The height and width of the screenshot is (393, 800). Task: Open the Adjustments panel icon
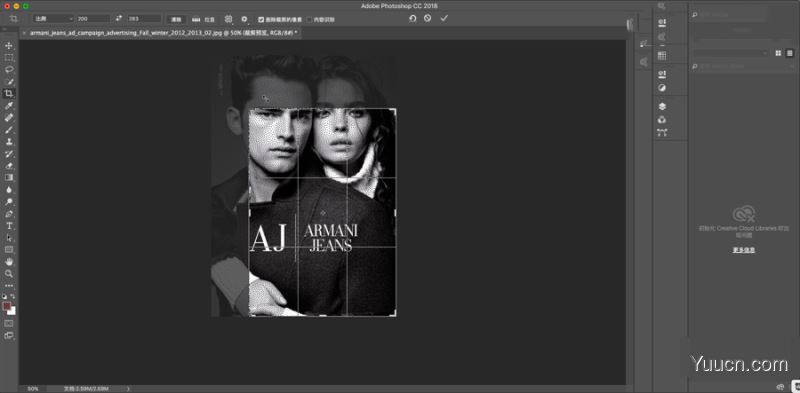[x=662, y=87]
